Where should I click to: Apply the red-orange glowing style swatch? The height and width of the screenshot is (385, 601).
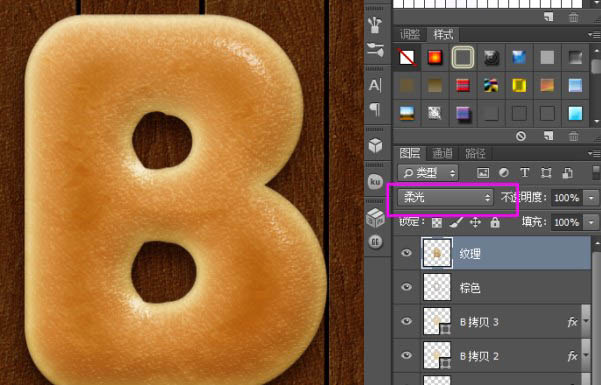click(x=435, y=58)
